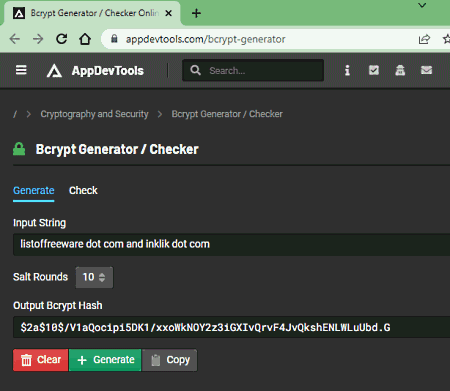Open the envelope contact icon

pyautogui.click(x=426, y=70)
